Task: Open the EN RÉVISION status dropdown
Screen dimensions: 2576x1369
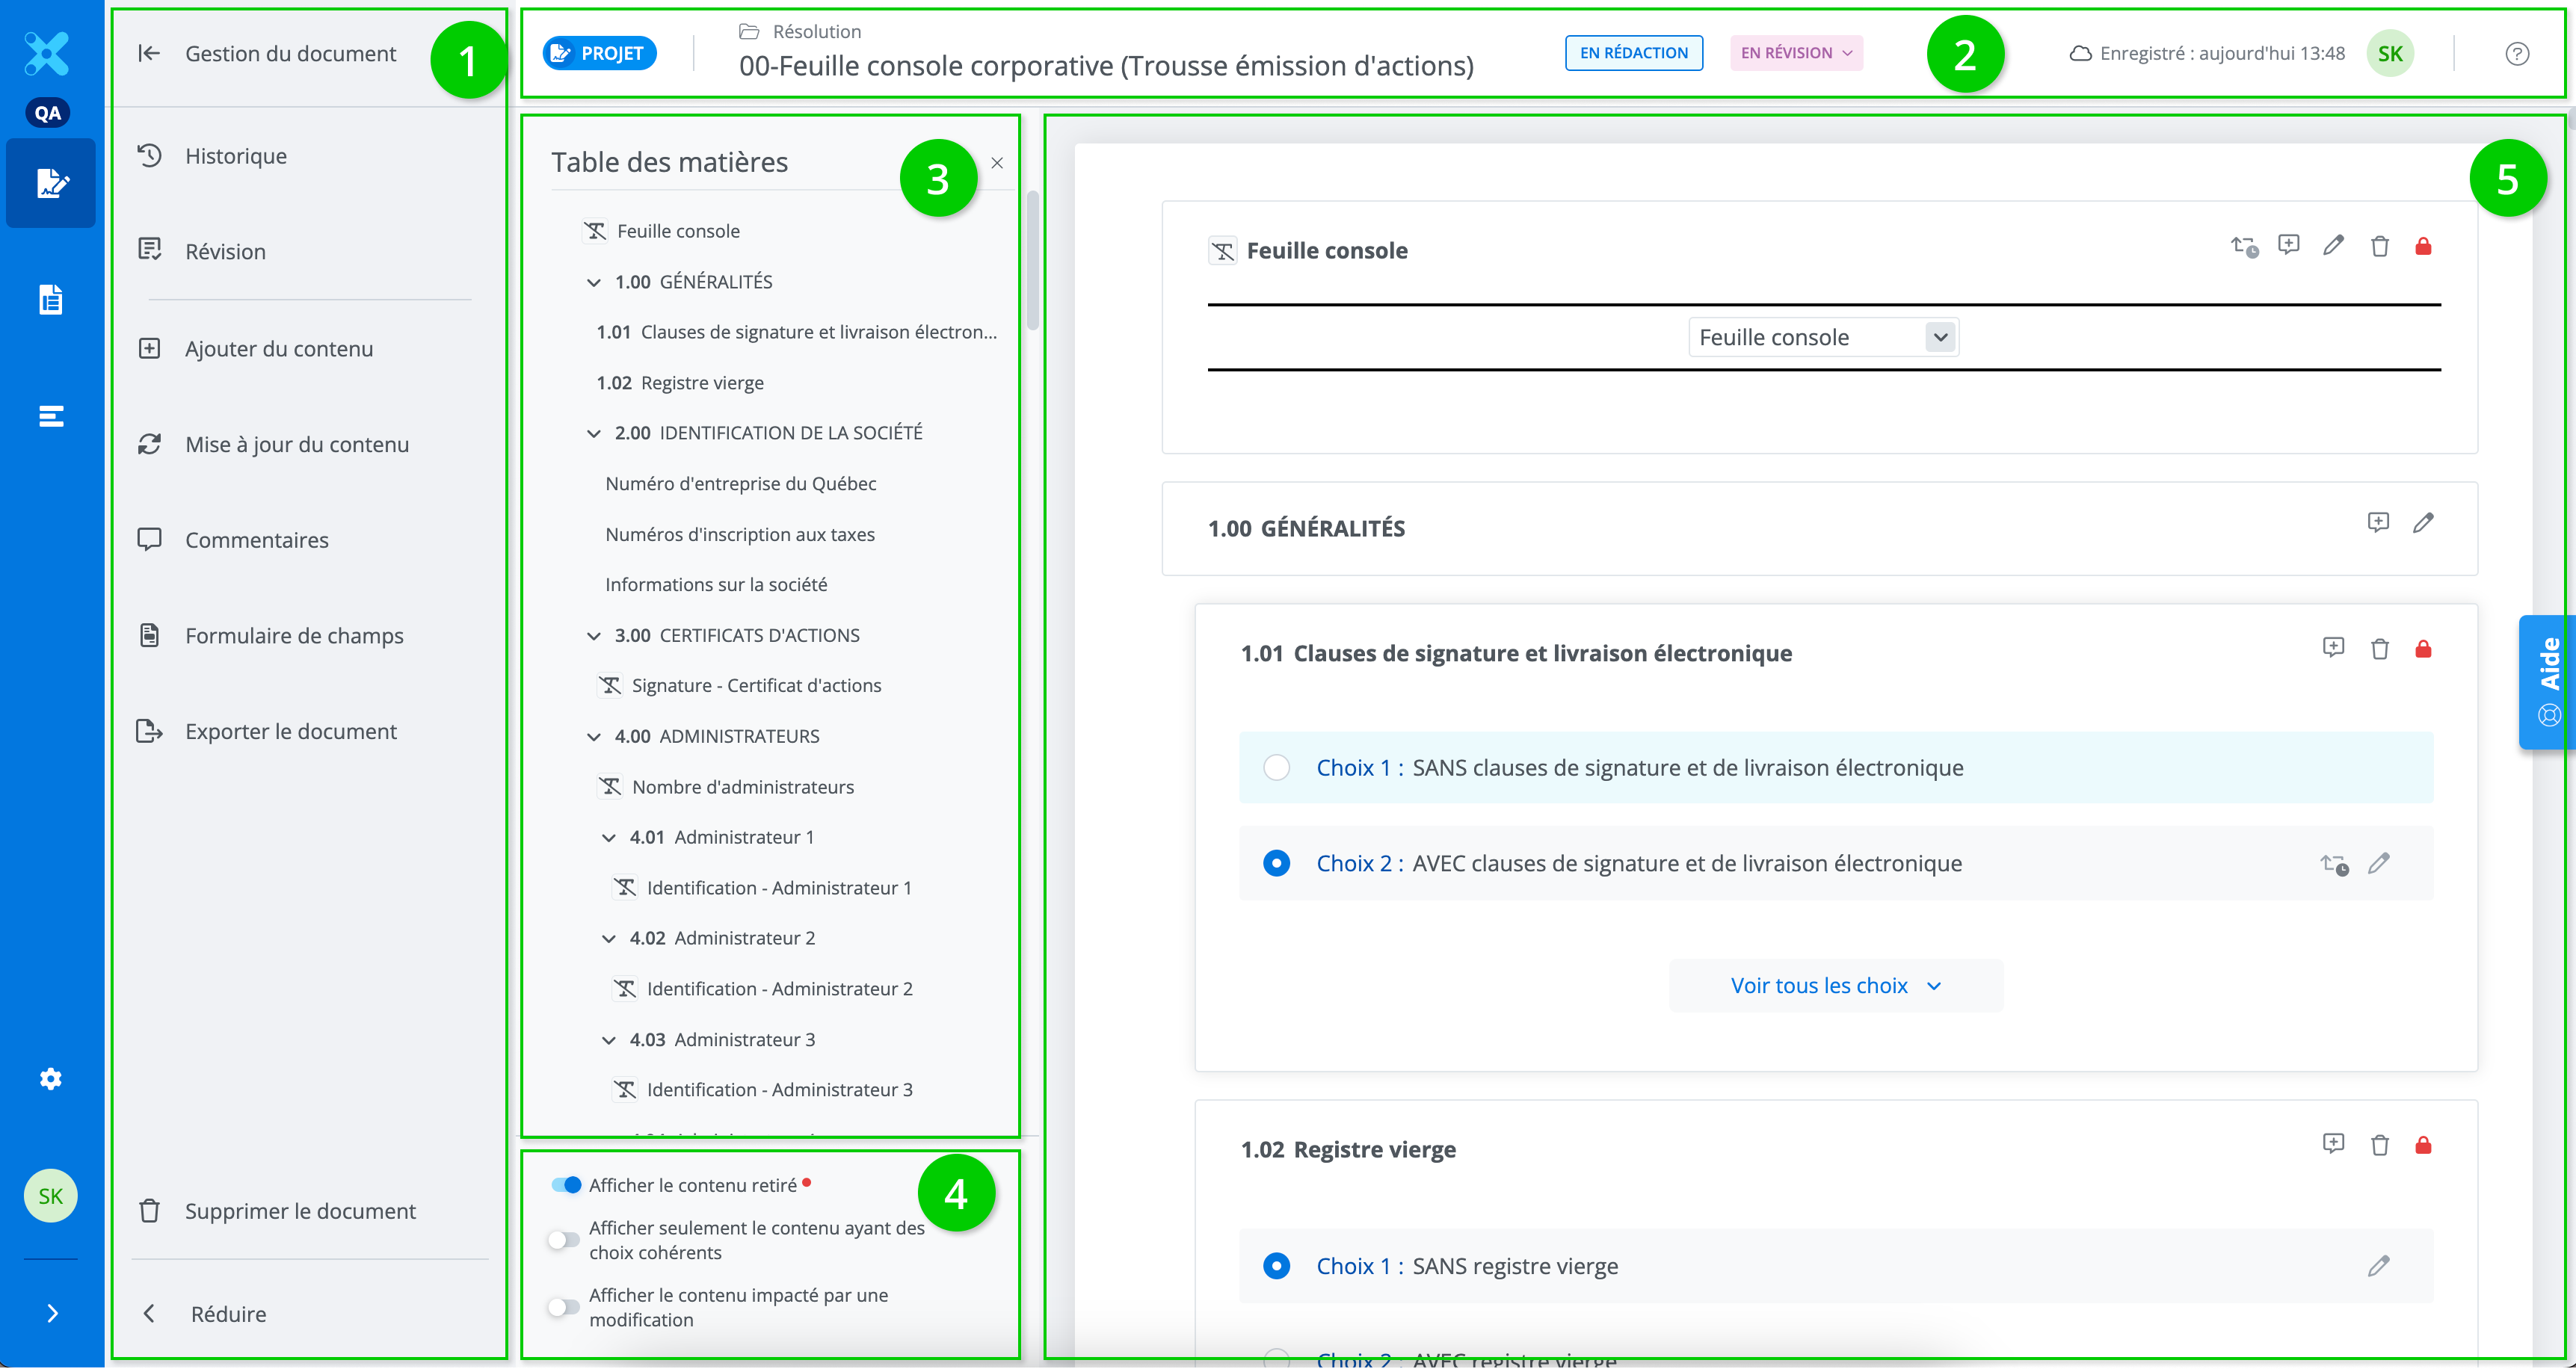Action: pyautogui.click(x=1796, y=53)
